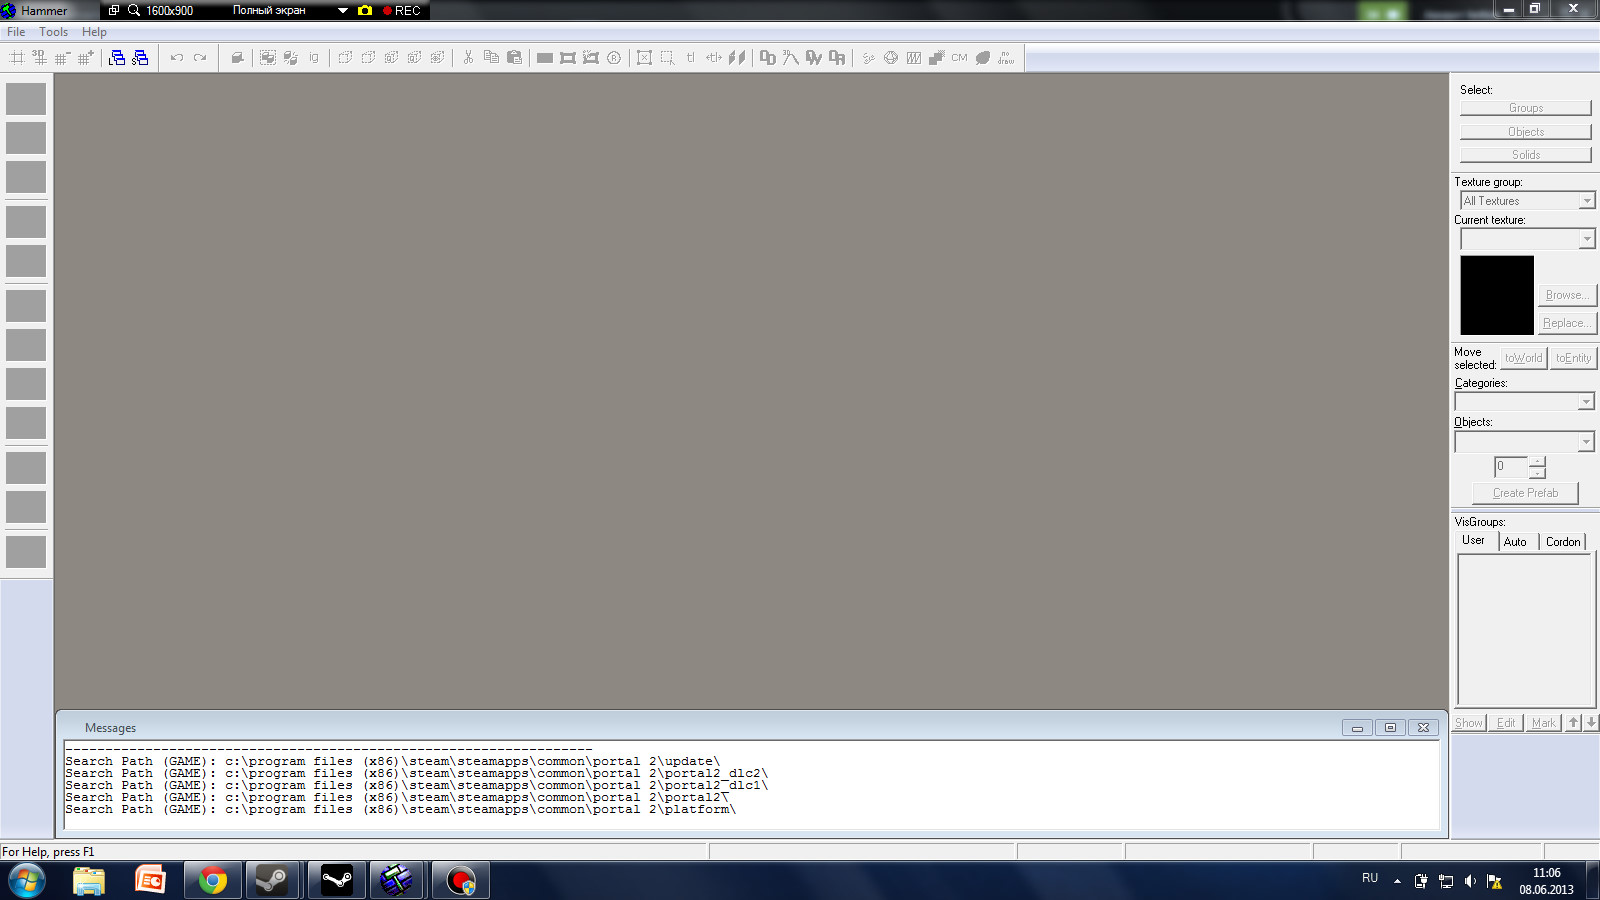1600x900 pixels.
Task: Click the leaf-shaped icon beside "no draw"
Action: [x=983, y=58]
